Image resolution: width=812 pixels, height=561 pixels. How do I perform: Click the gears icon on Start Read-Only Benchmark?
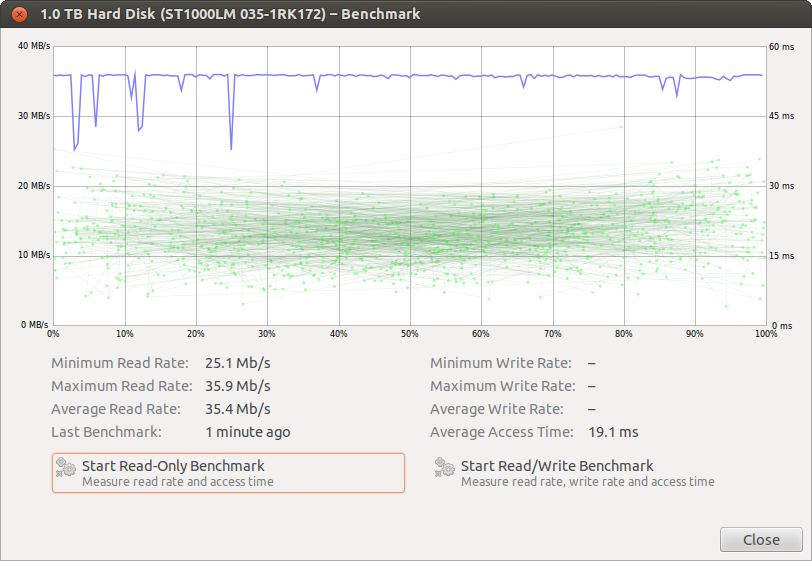click(66, 468)
